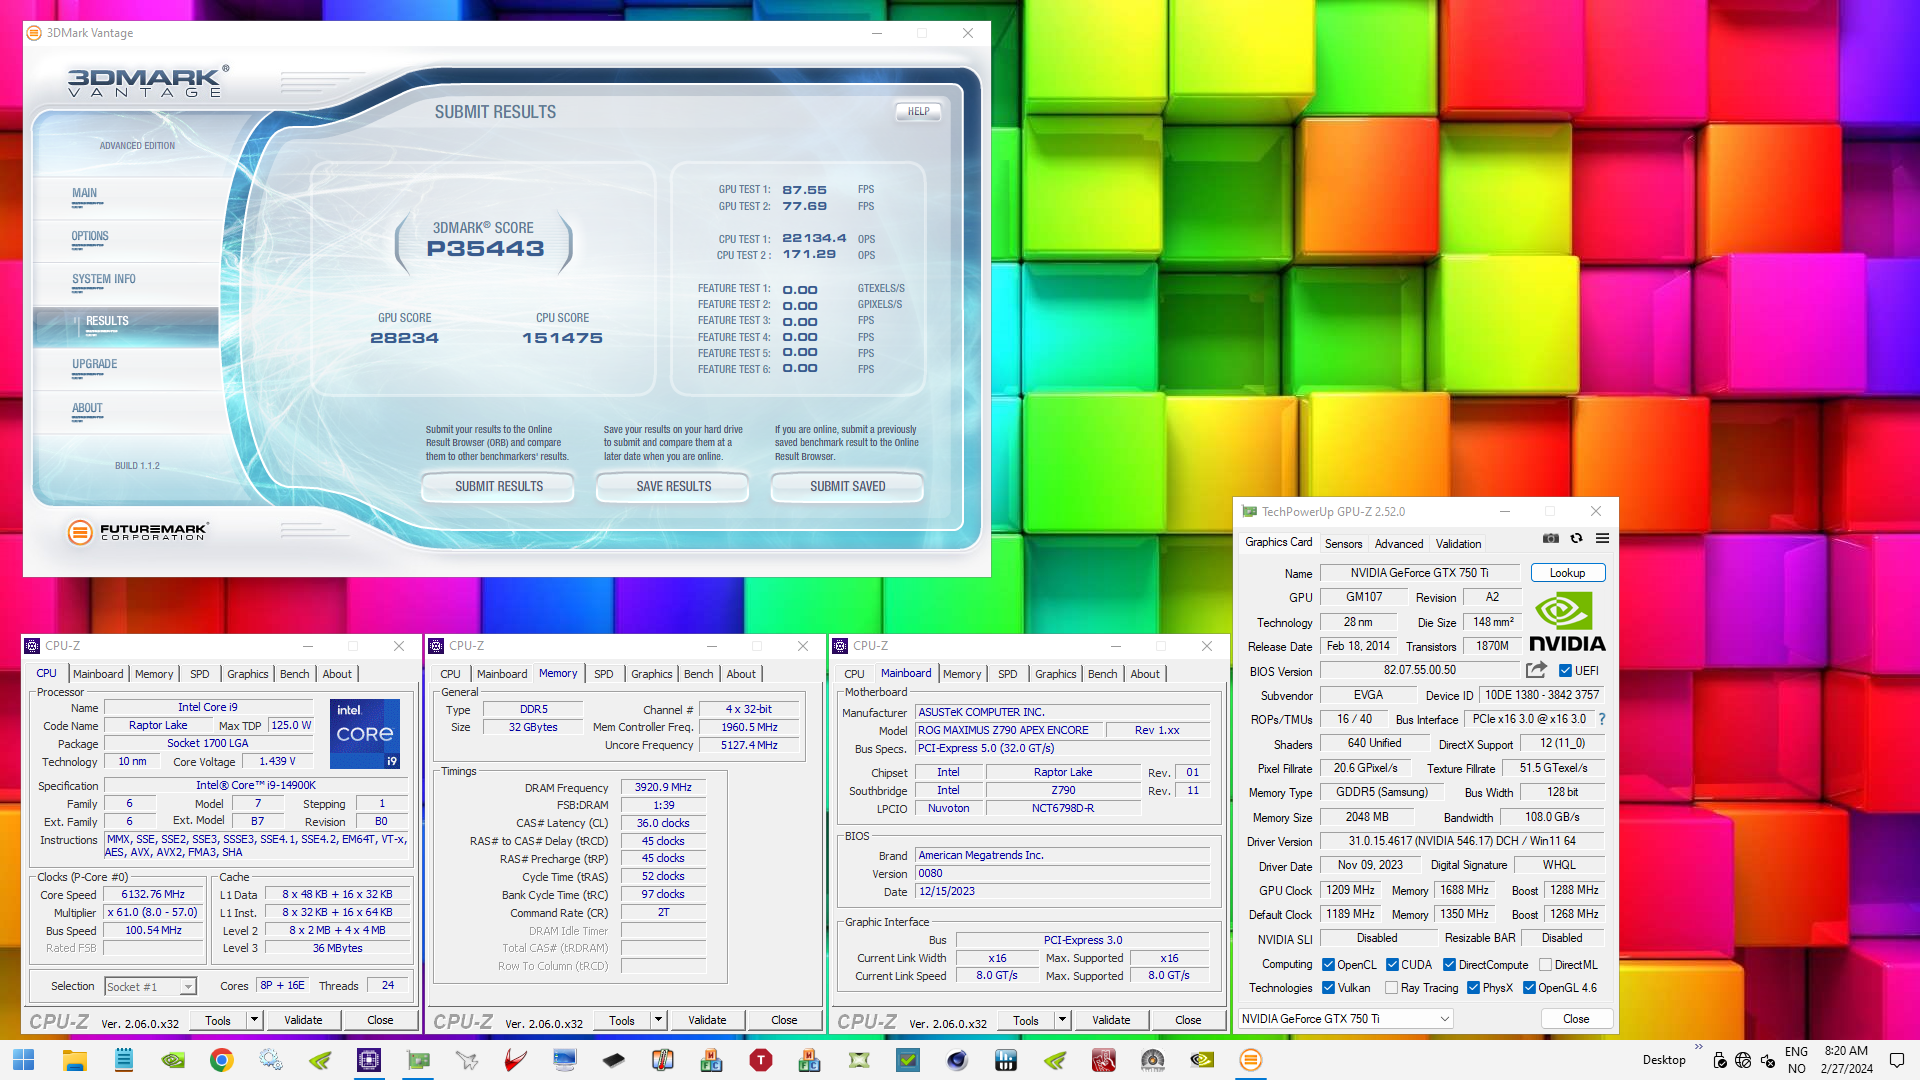Select the orange 3DMark Vantage taskbar icon
The width and height of the screenshot is (1920, 1080).
(x=1251, y=1060)
